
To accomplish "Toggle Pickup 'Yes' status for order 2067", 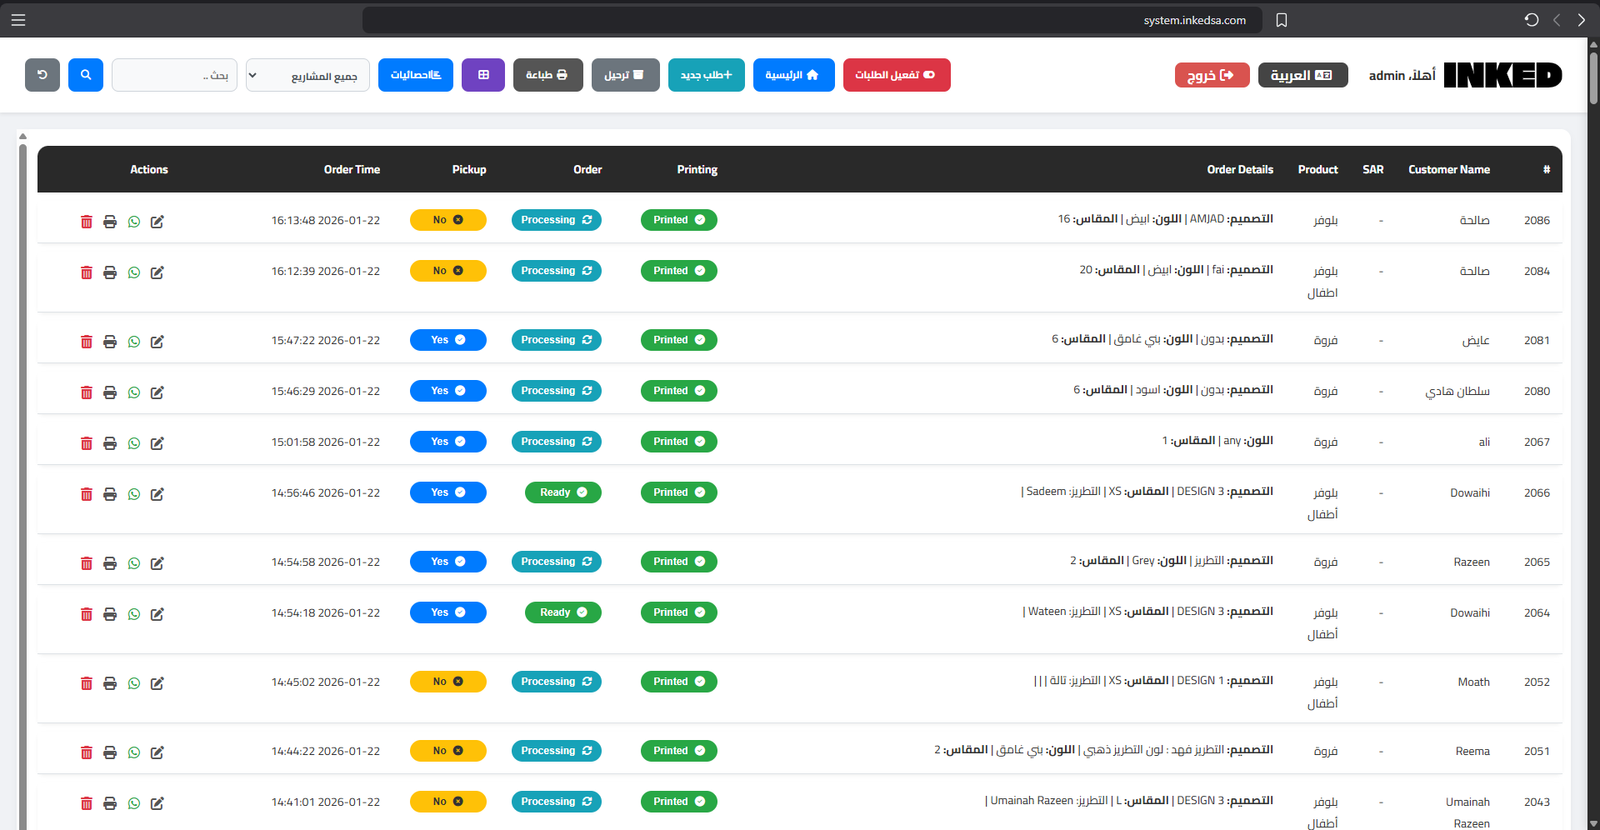I will point(448,442).
